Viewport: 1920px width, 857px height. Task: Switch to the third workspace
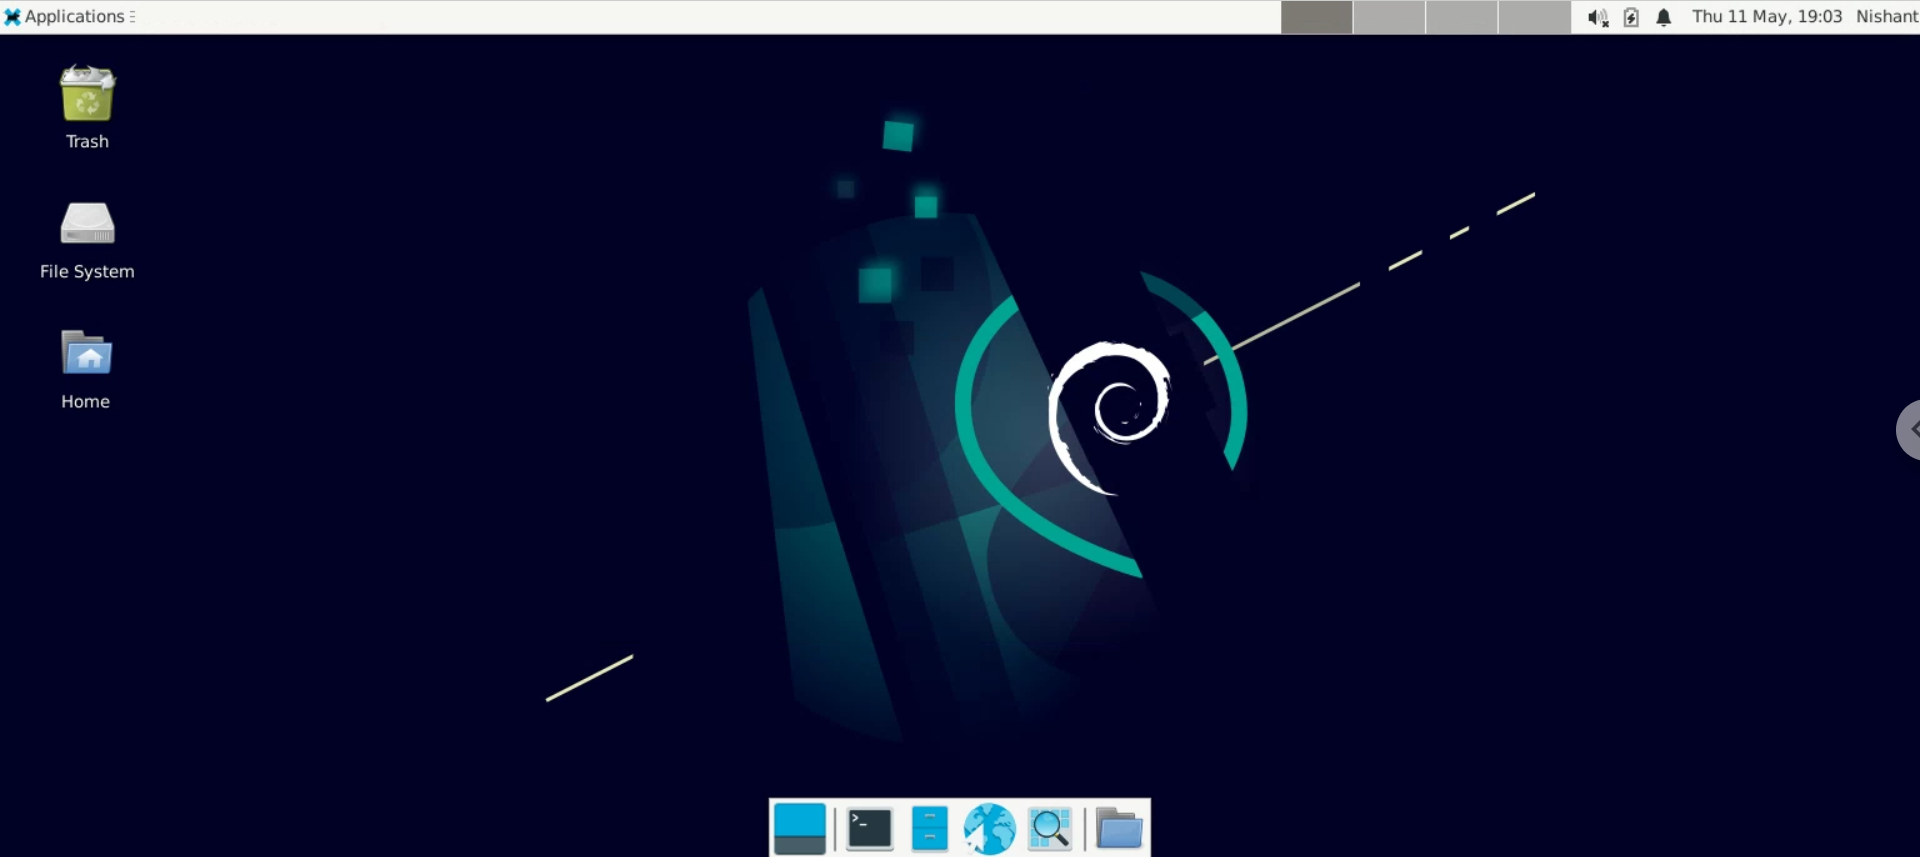coord(1461,17)
